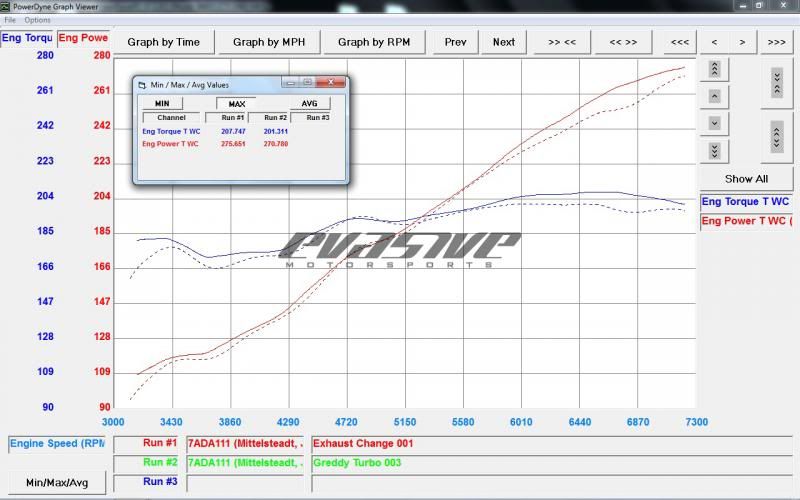800x500 pixels.
Task: Click the Run #1 column header in values window
Action: (226, 117)
